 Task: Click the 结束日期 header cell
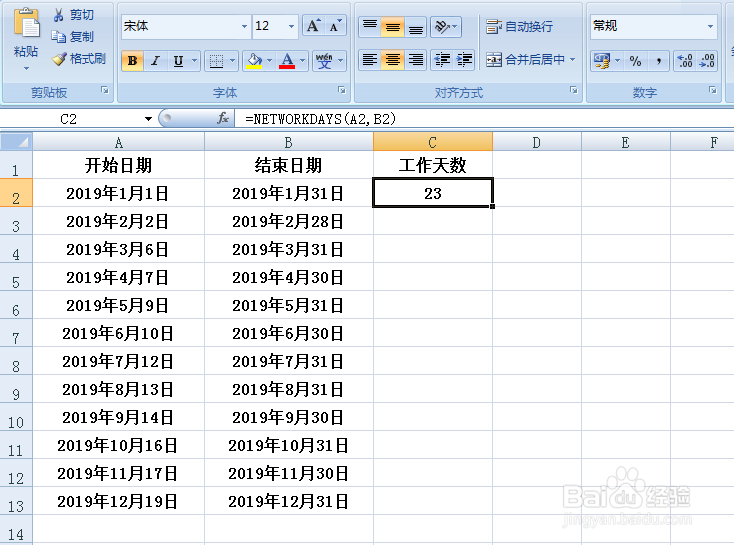(288, 165)
